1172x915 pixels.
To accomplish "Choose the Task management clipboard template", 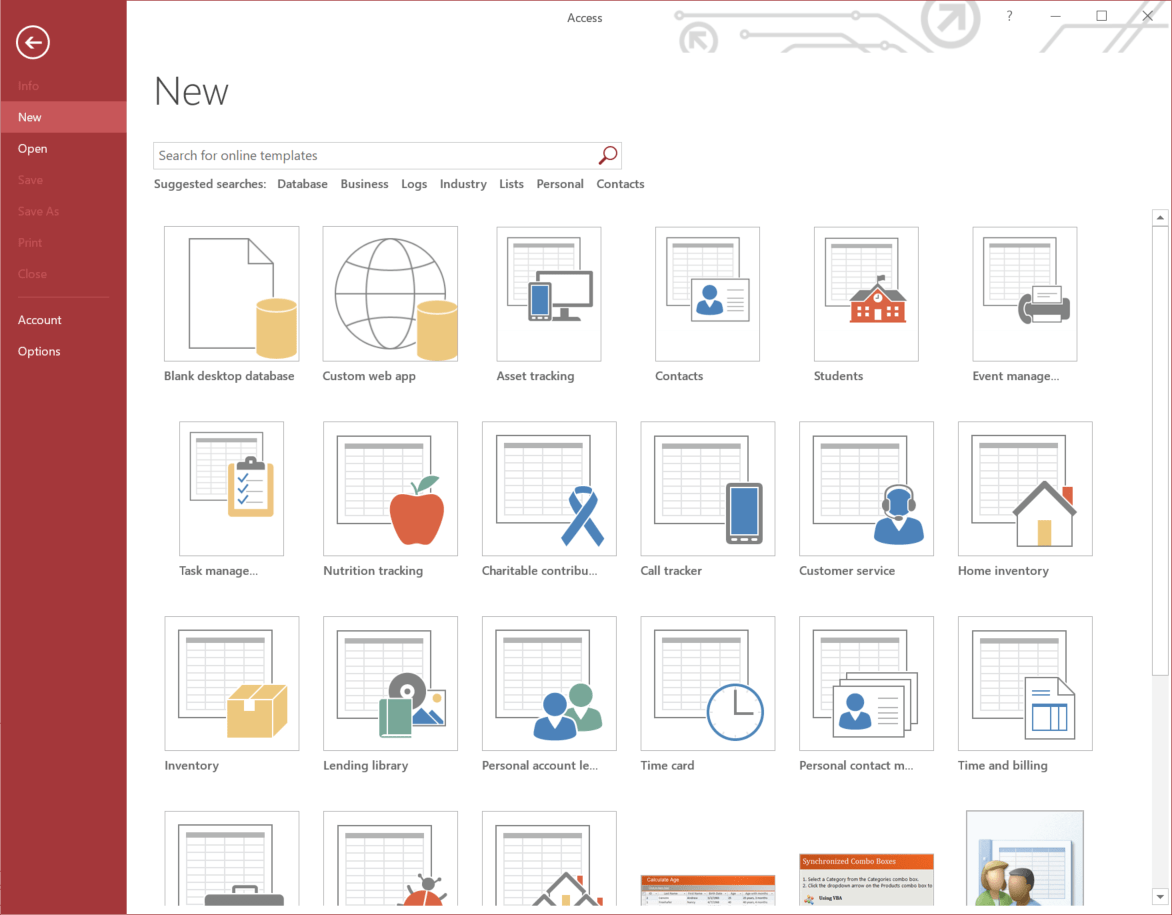I will tap(232, 489).
